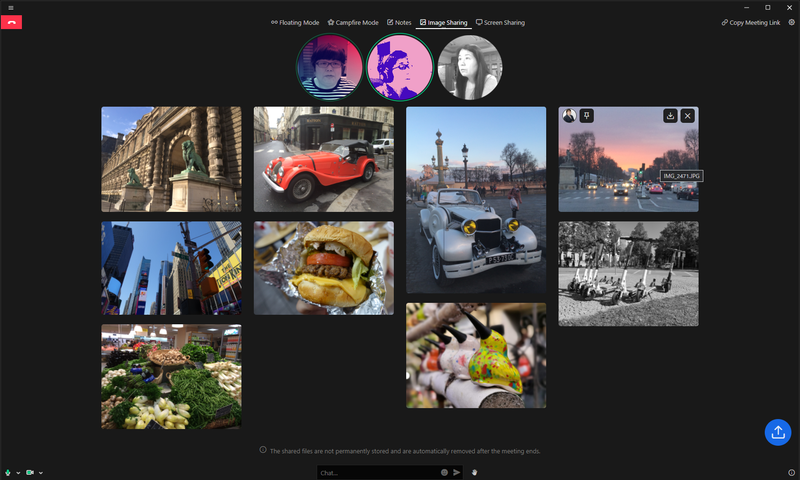Click the red hang up call button
Image resolution: width=800 pixels, height=480 pixels.
click(x=11, y=22)
